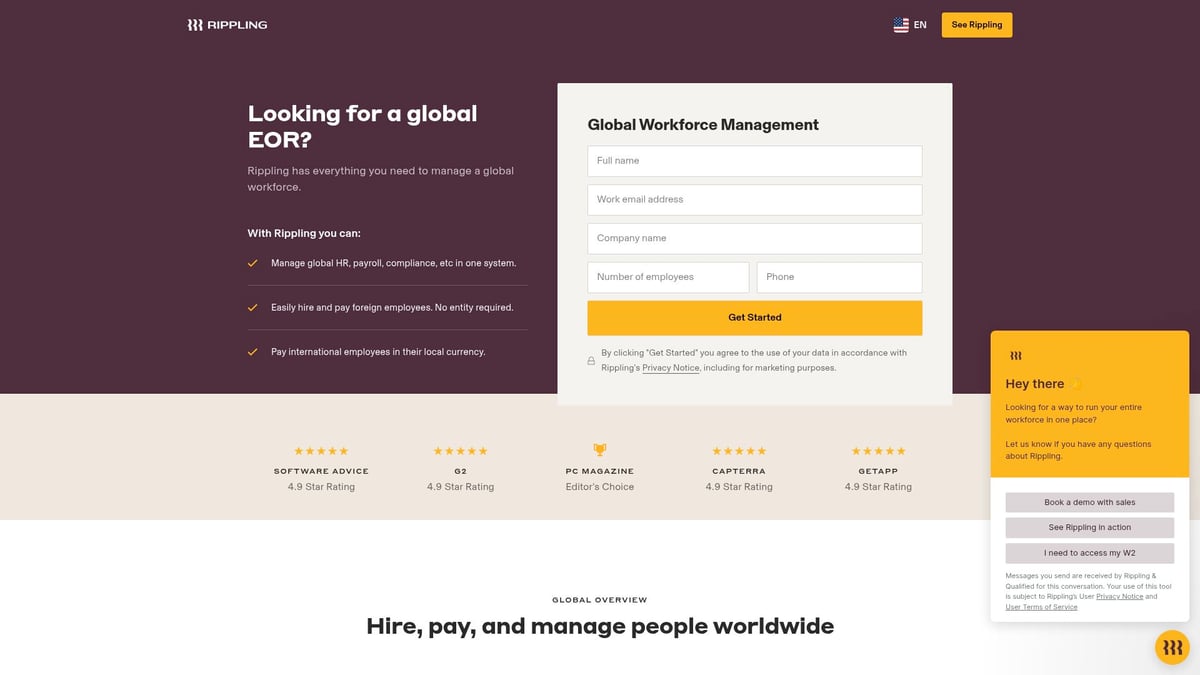Click the Rippling logo in the header
Image resolution: width=1200 pixels, height=675 pixels.
[228, 24]
